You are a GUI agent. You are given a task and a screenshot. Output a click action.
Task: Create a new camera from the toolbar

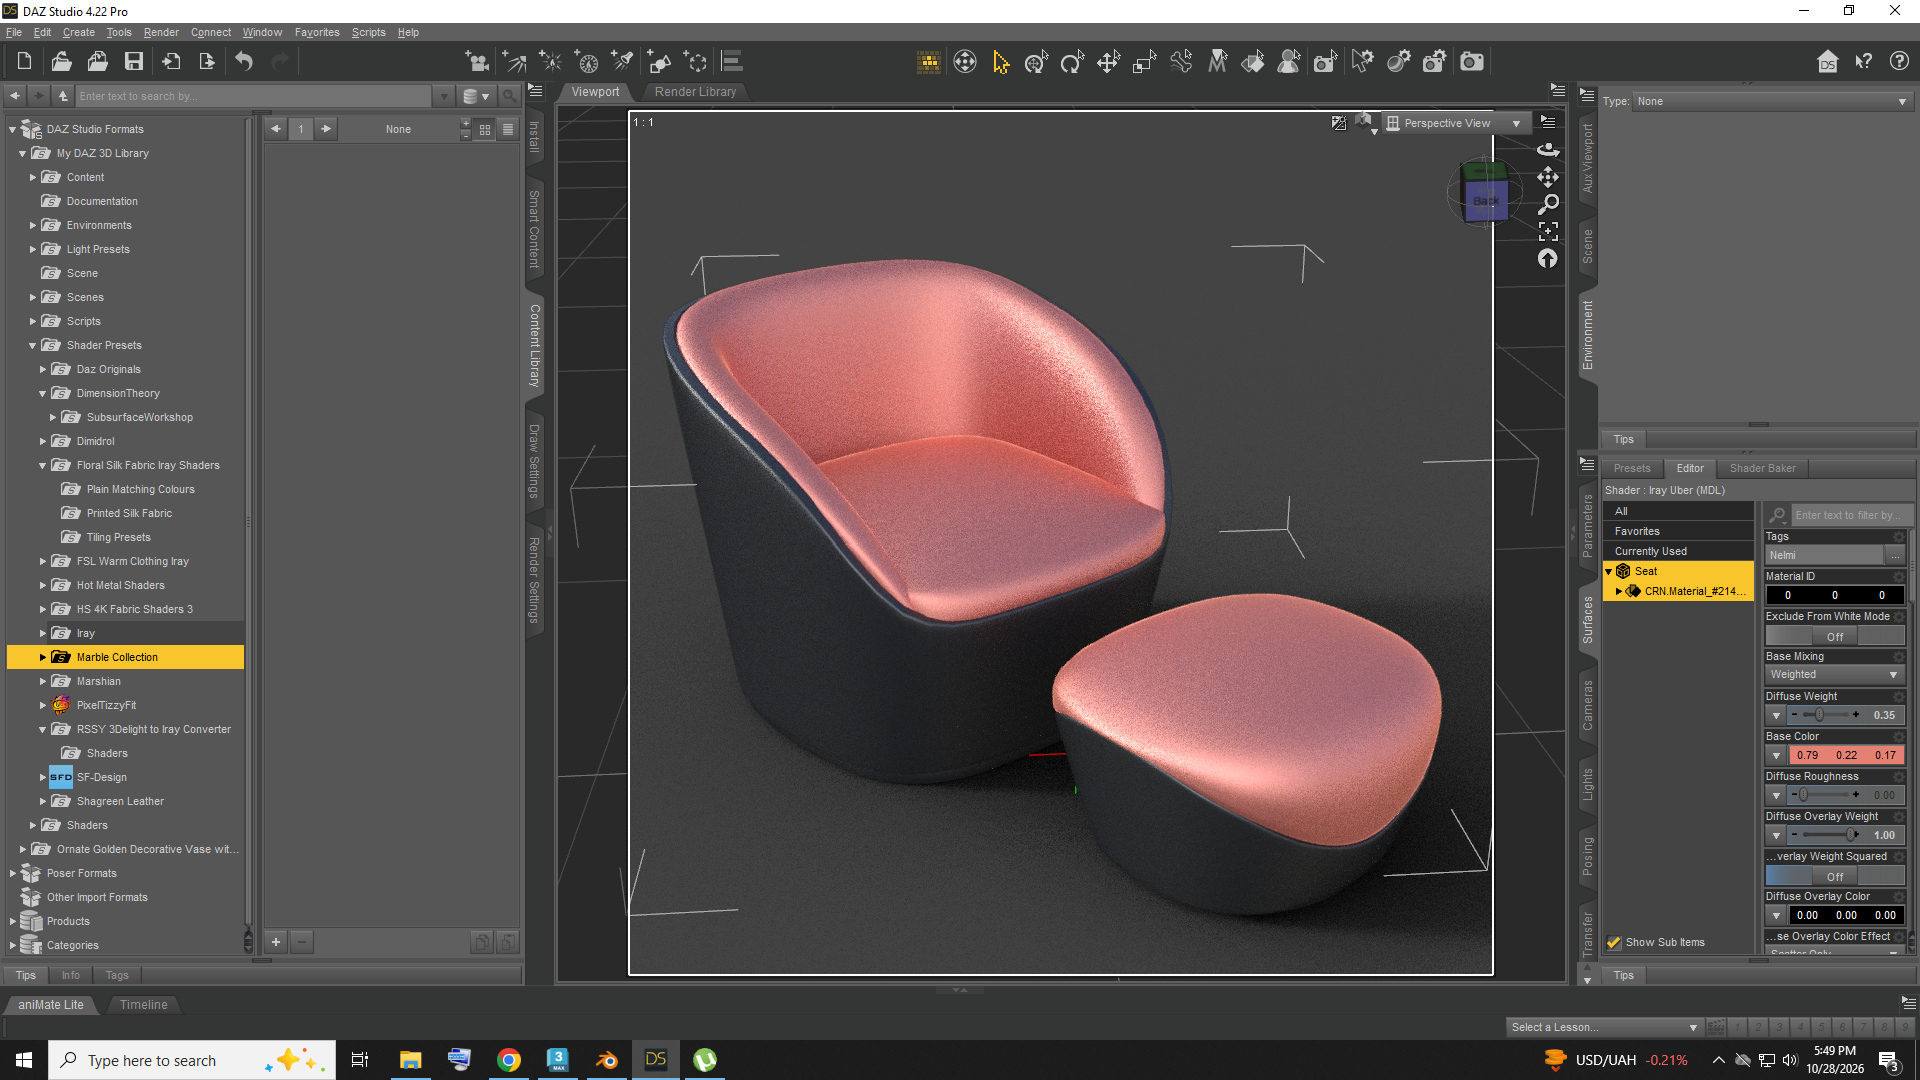pos(478,62)
